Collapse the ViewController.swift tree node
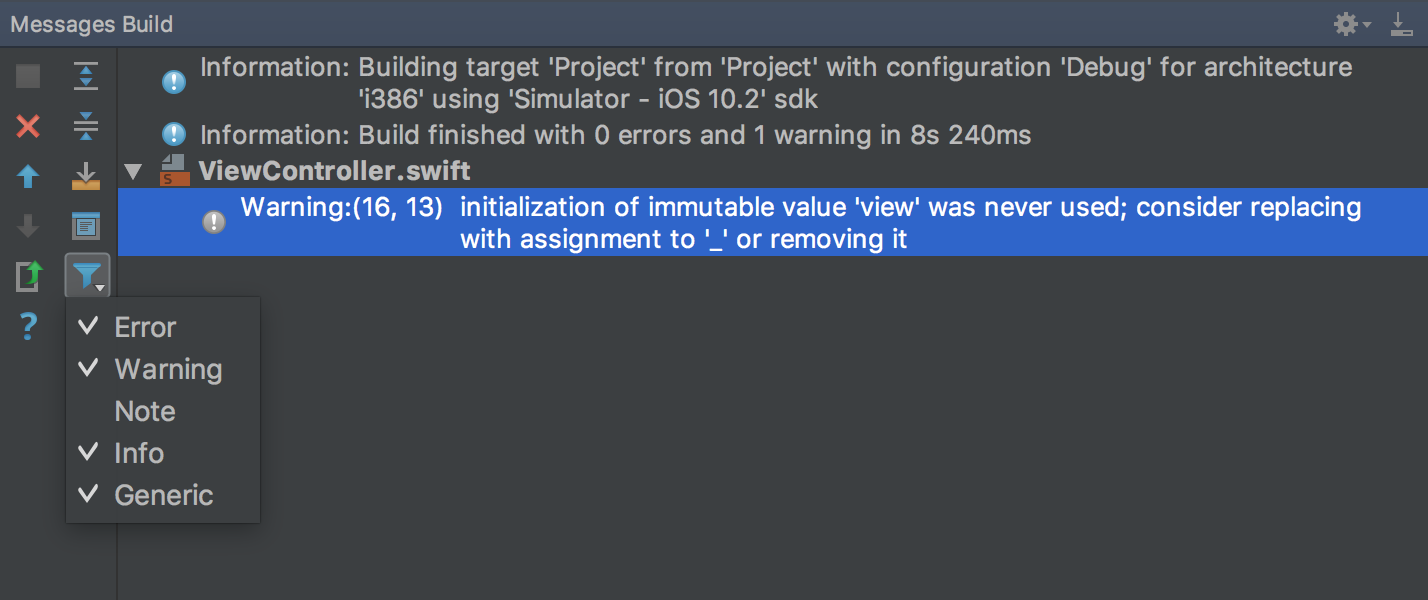Image resolution: width=1428 pixels, height=600 pixels. (x=133, y=172)
